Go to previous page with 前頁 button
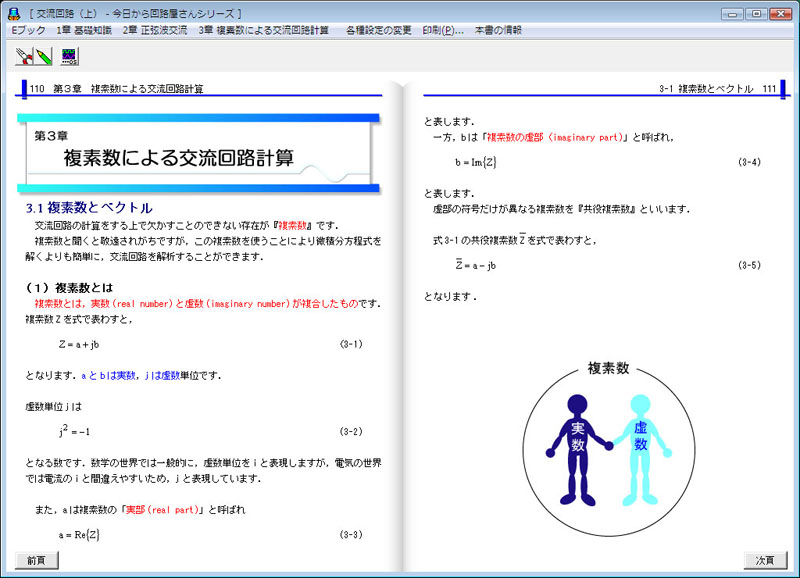The image size is (800, 578). coord(36,560)
